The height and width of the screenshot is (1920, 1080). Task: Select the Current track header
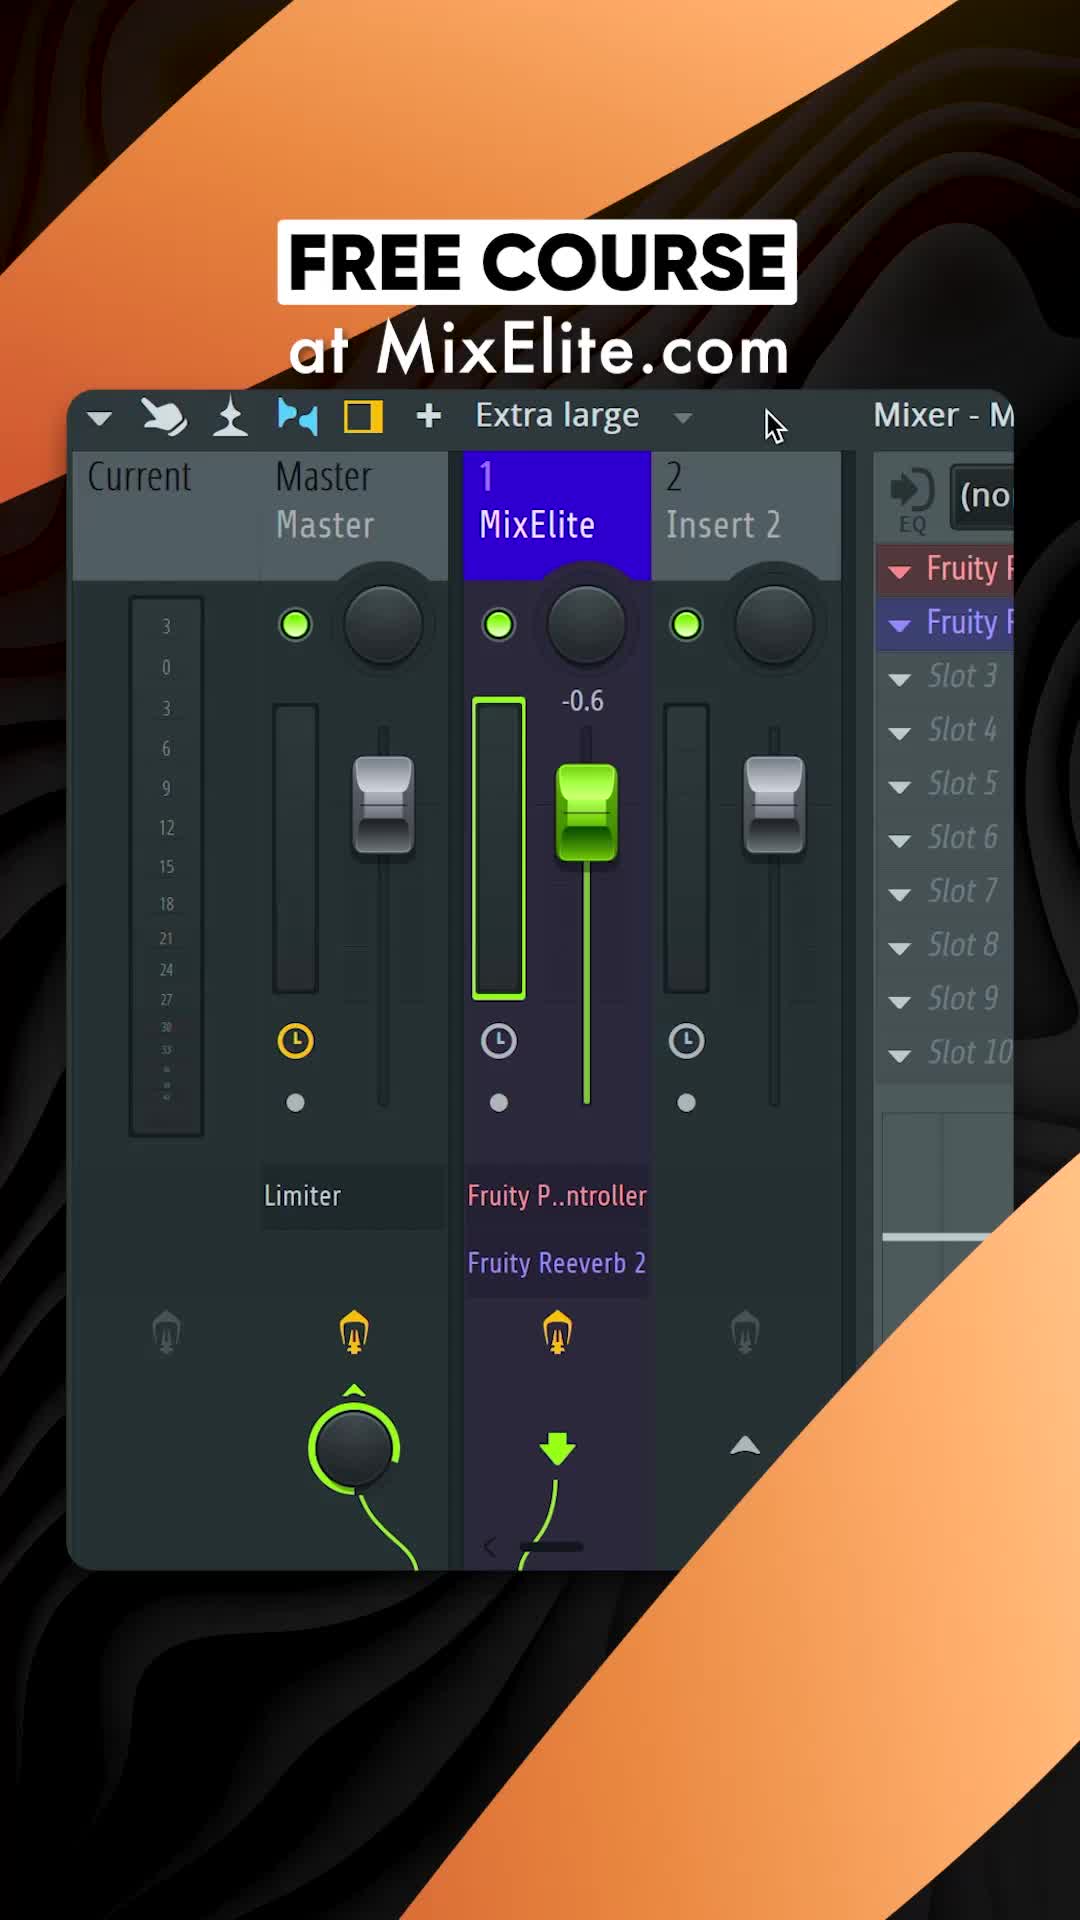point(166,515)
